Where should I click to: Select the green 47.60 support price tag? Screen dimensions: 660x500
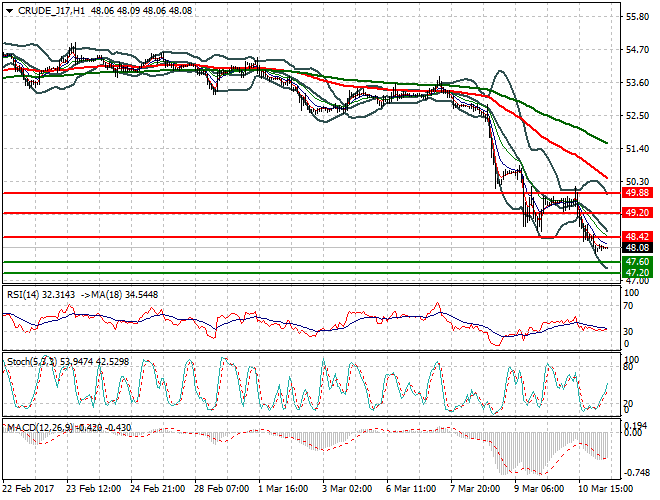637,262
